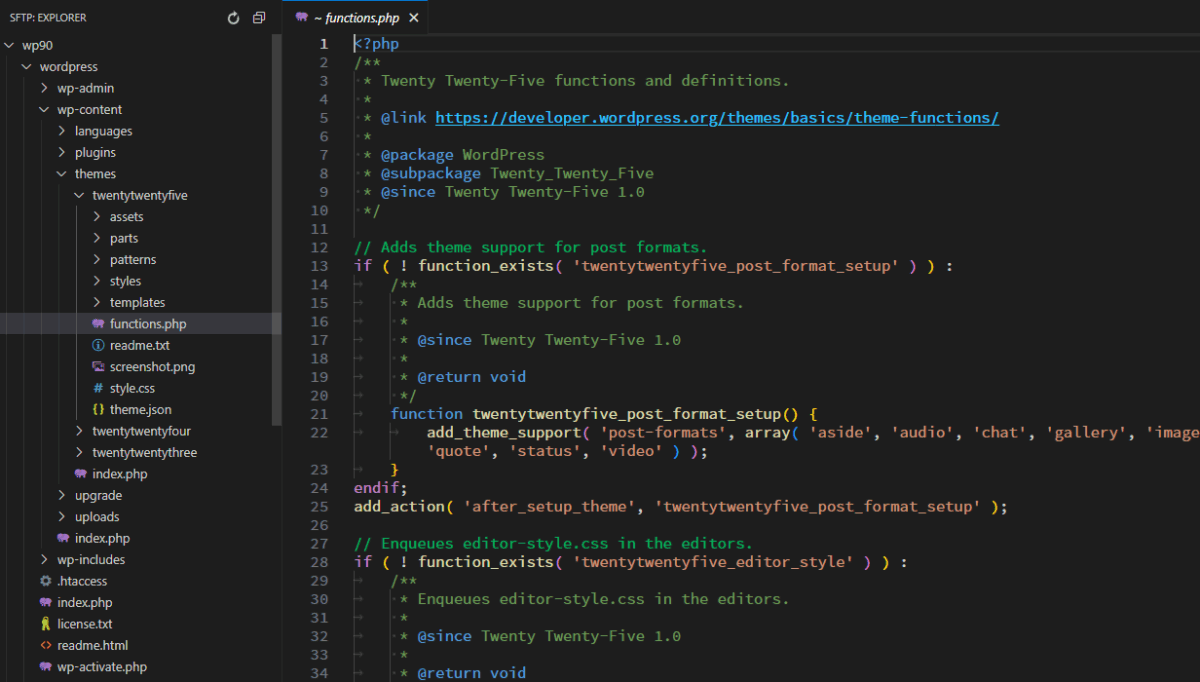Expand the uploads folder
Screen dimensions: 1200x682
[x=63, y=517]
